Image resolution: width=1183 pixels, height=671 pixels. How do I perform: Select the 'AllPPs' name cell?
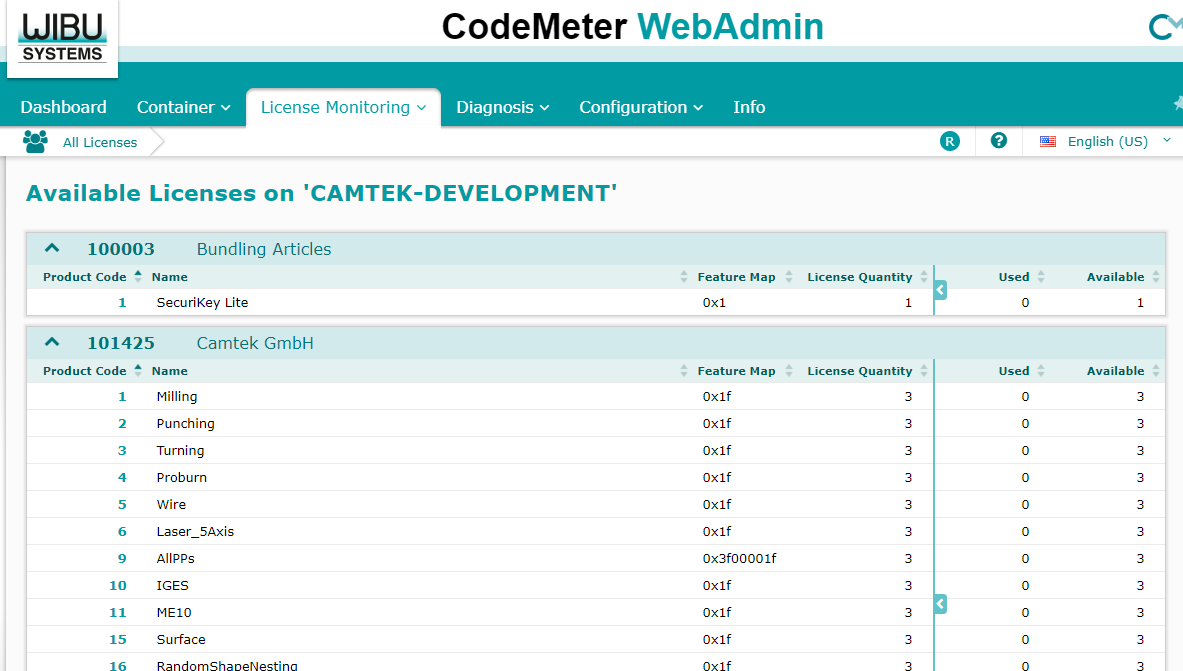tap(176, 559)
